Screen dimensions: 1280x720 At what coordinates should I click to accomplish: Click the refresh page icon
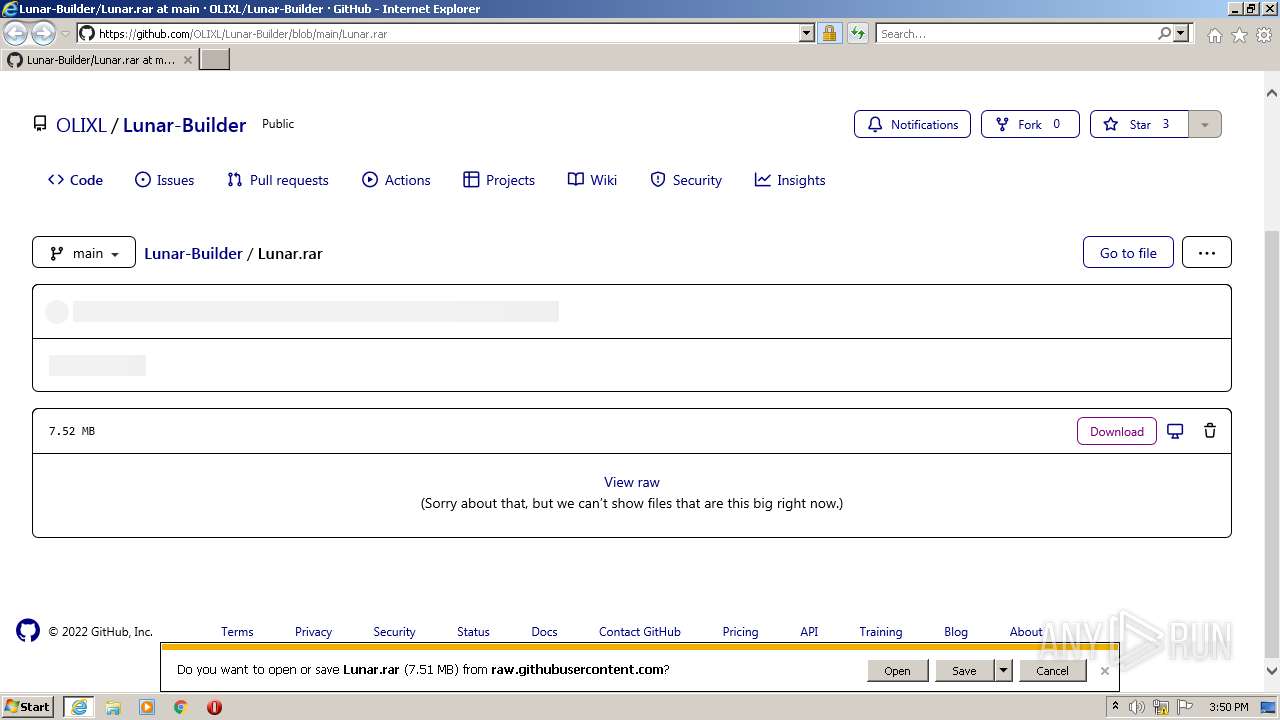tap(858, 34)
